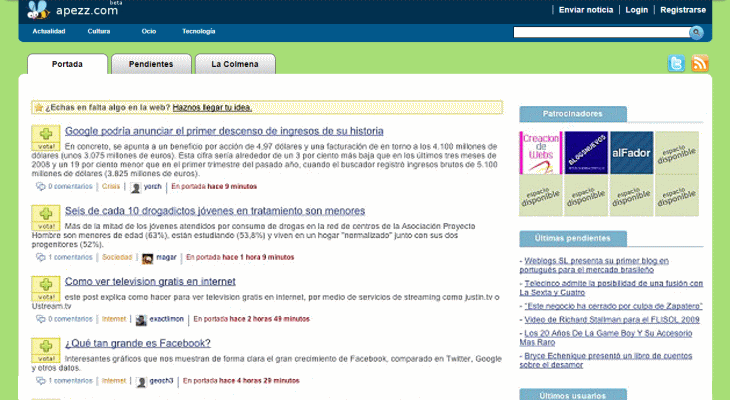730x400 pixels.
Task: Open the Tecnología menu category
Action: tap(199, 31)
